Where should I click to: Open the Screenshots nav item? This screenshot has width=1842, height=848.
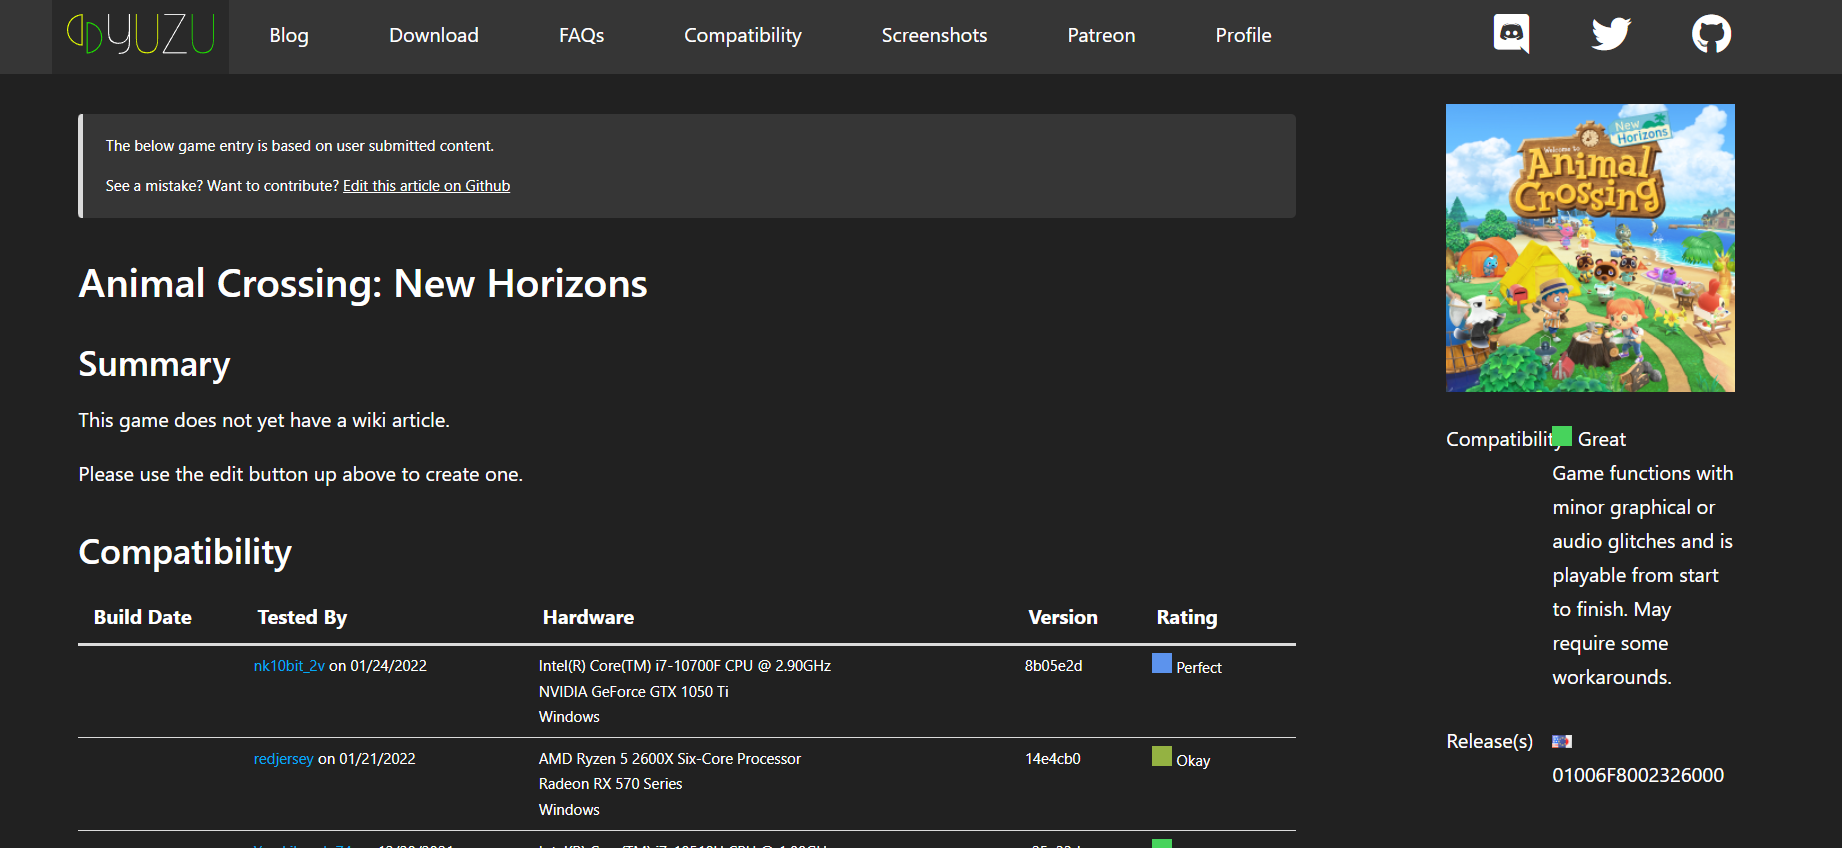pyautogui.click(x=934, y=36)
